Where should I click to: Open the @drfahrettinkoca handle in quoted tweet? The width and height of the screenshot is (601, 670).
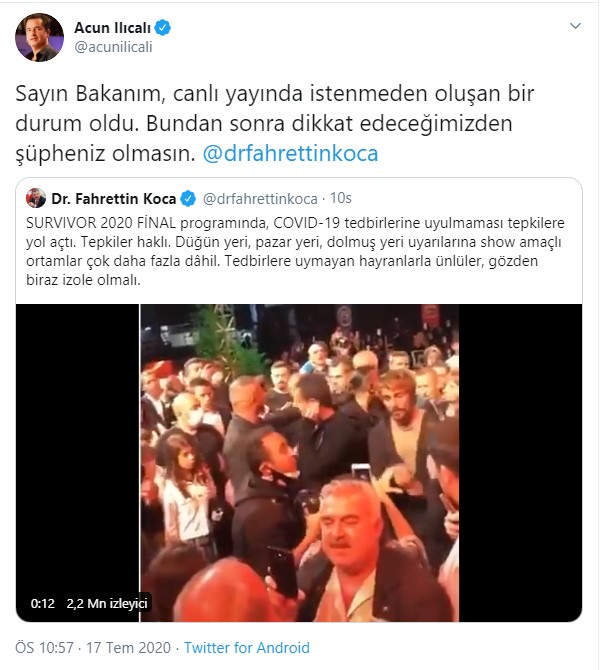tap(260, 199)
